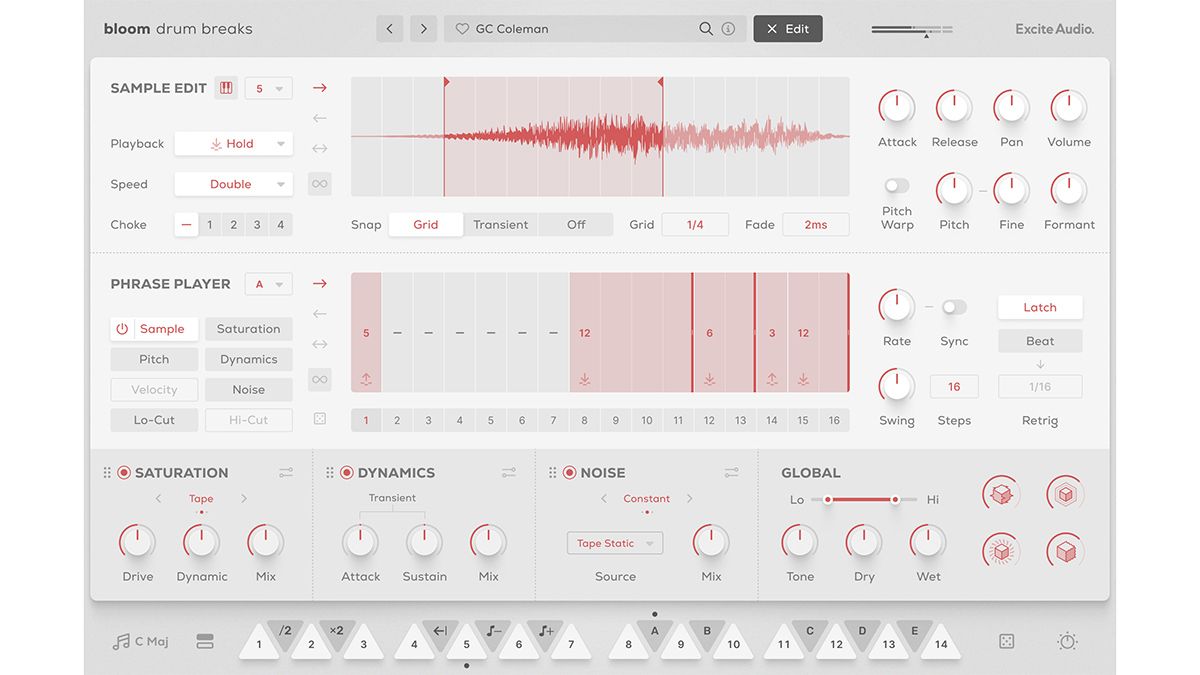Click the keyboard layout icon beside C Maj
Viewport: 1200px width, 675px height.
click(205, 642)
